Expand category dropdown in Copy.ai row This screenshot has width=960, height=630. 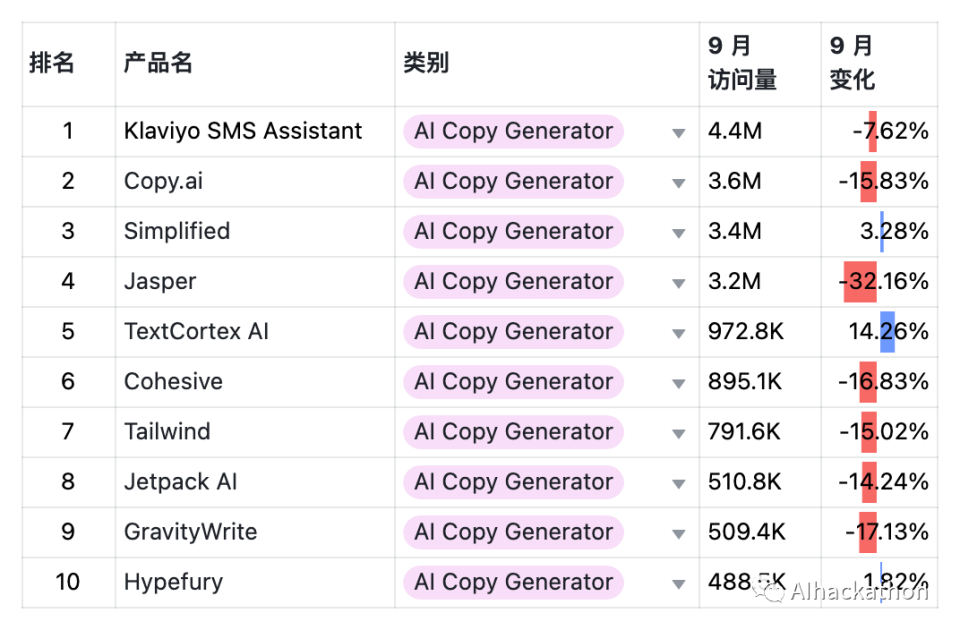[679, 183]
